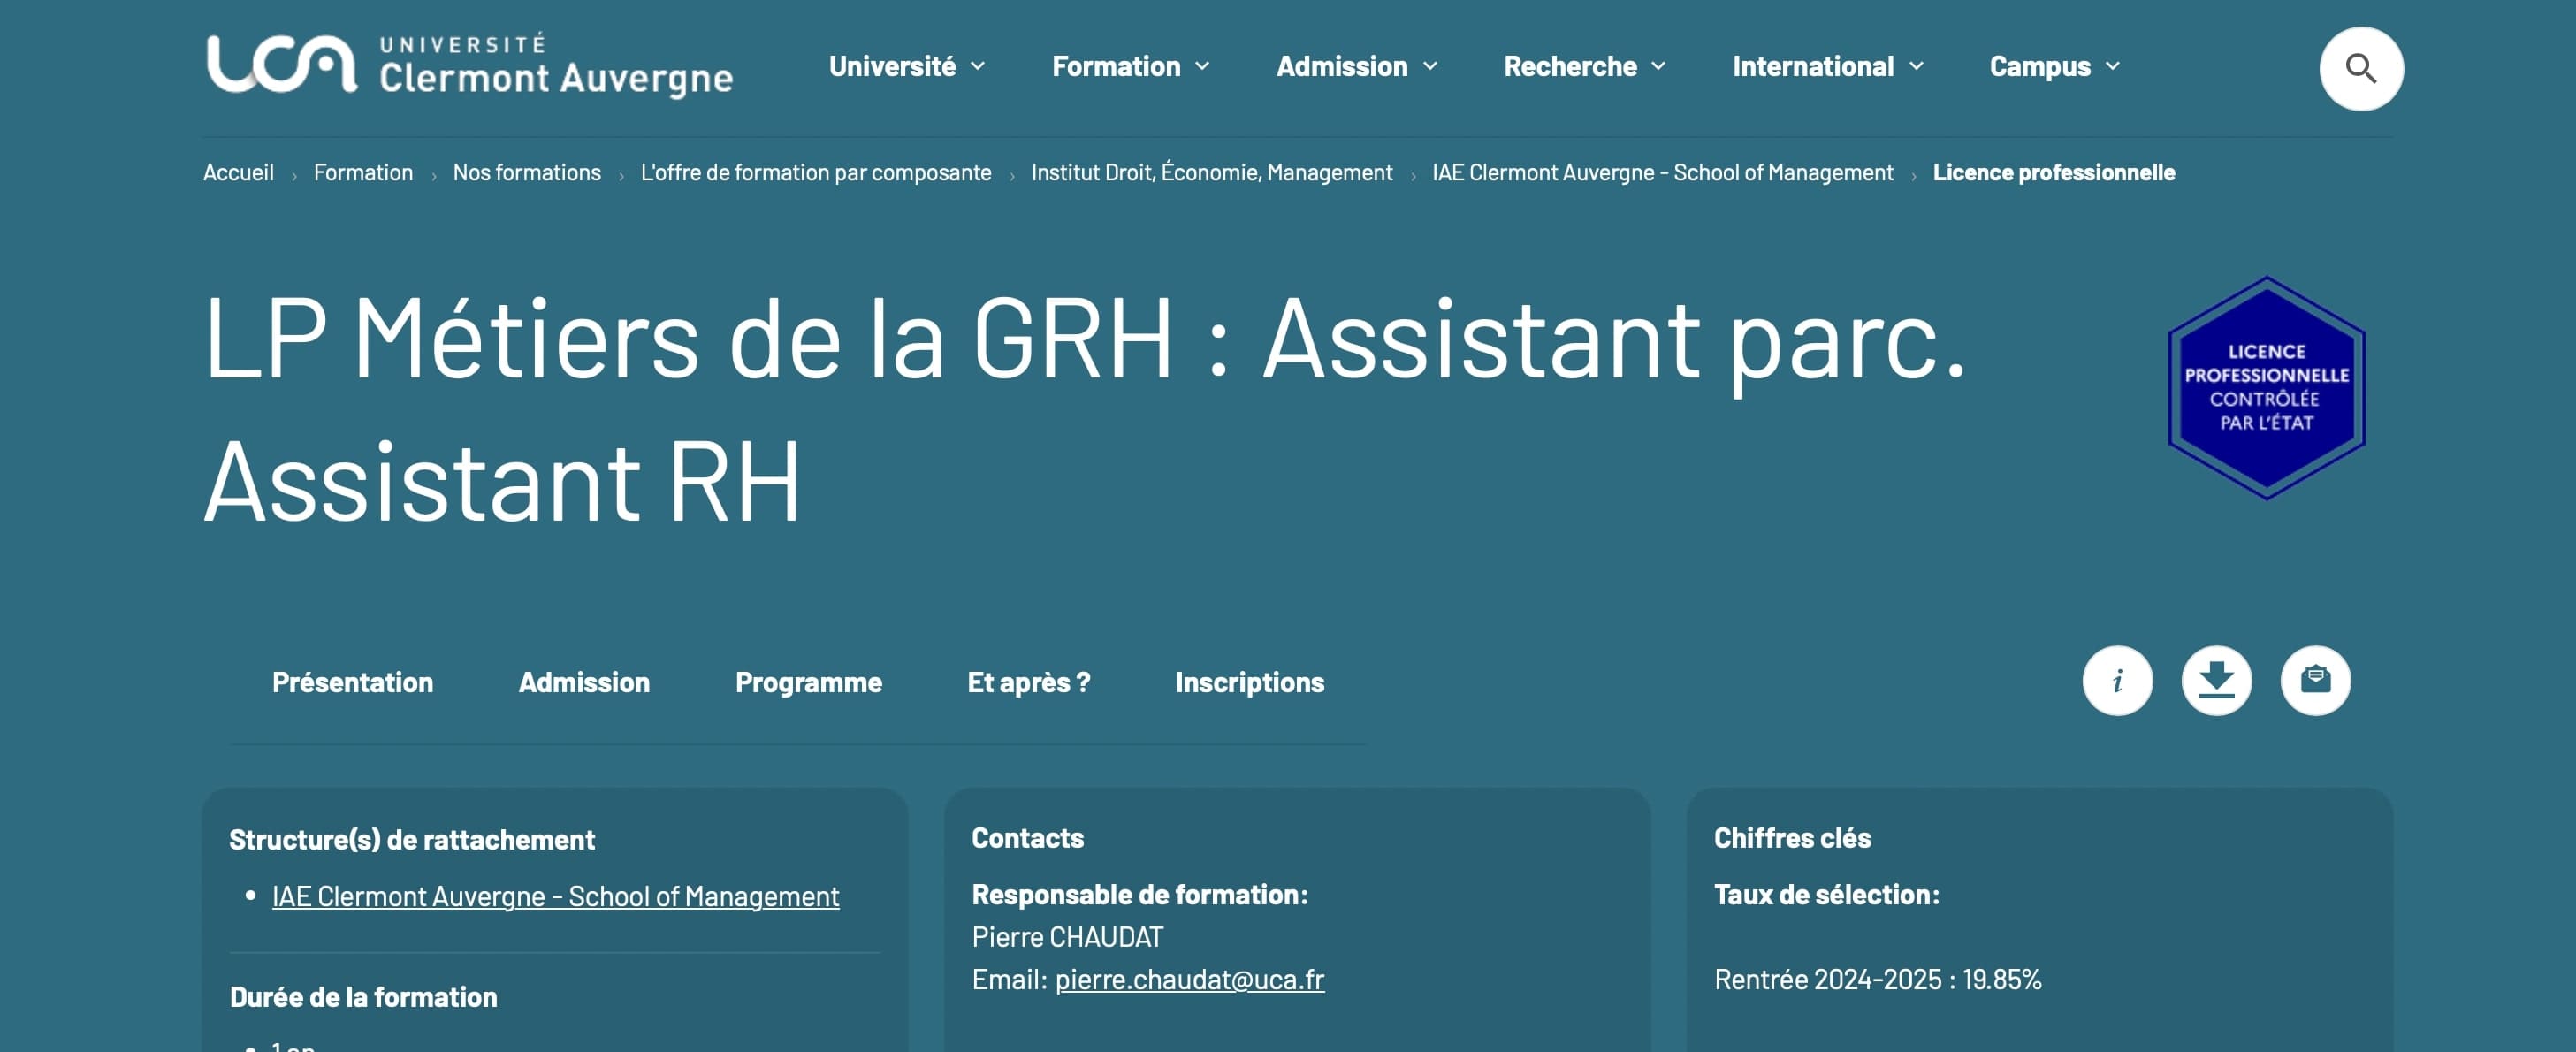Open L'offre de formation par composante breadcrumb
Screen dimensions: 2576x1052
pos(816,172)
